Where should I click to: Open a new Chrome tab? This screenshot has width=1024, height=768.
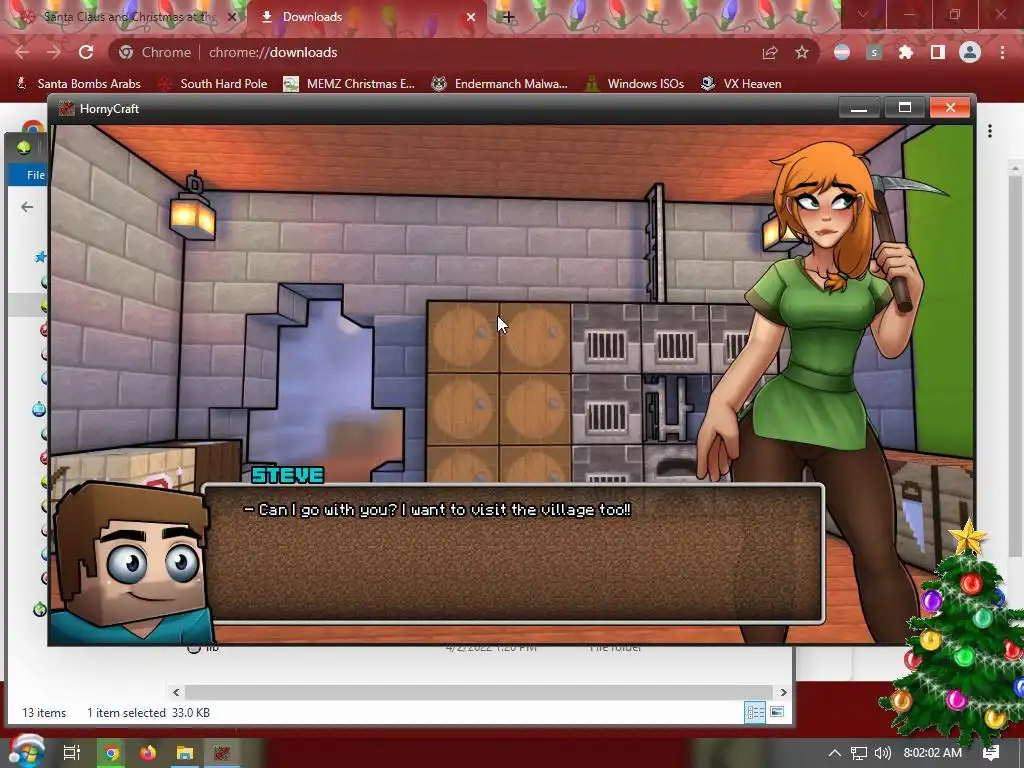tap(509, 17)
